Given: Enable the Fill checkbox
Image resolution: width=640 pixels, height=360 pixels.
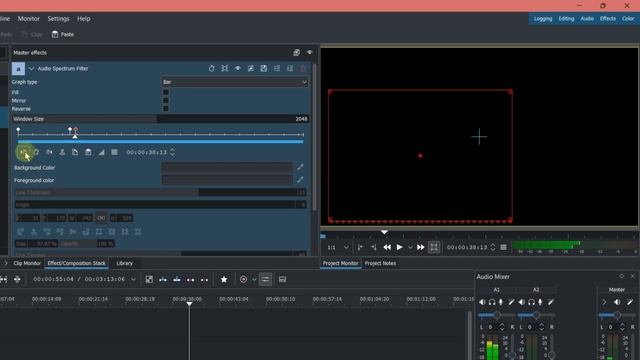Looking at the screenshot, I should [166, 92].
